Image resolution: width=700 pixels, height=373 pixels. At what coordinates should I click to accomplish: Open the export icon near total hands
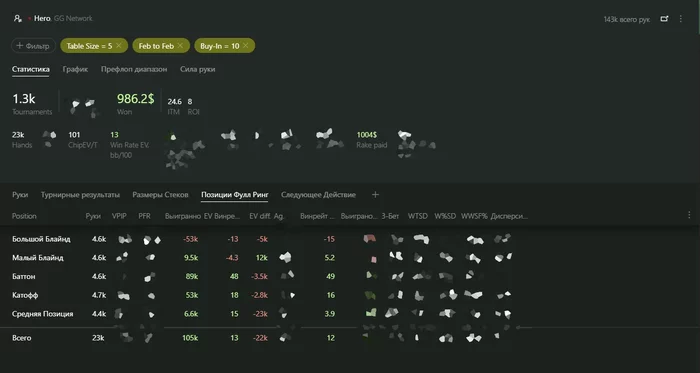point(664,19)
